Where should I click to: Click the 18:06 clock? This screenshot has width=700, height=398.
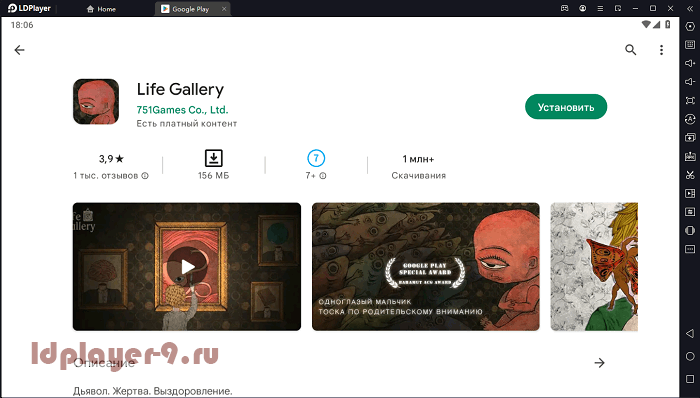(22, 25)
